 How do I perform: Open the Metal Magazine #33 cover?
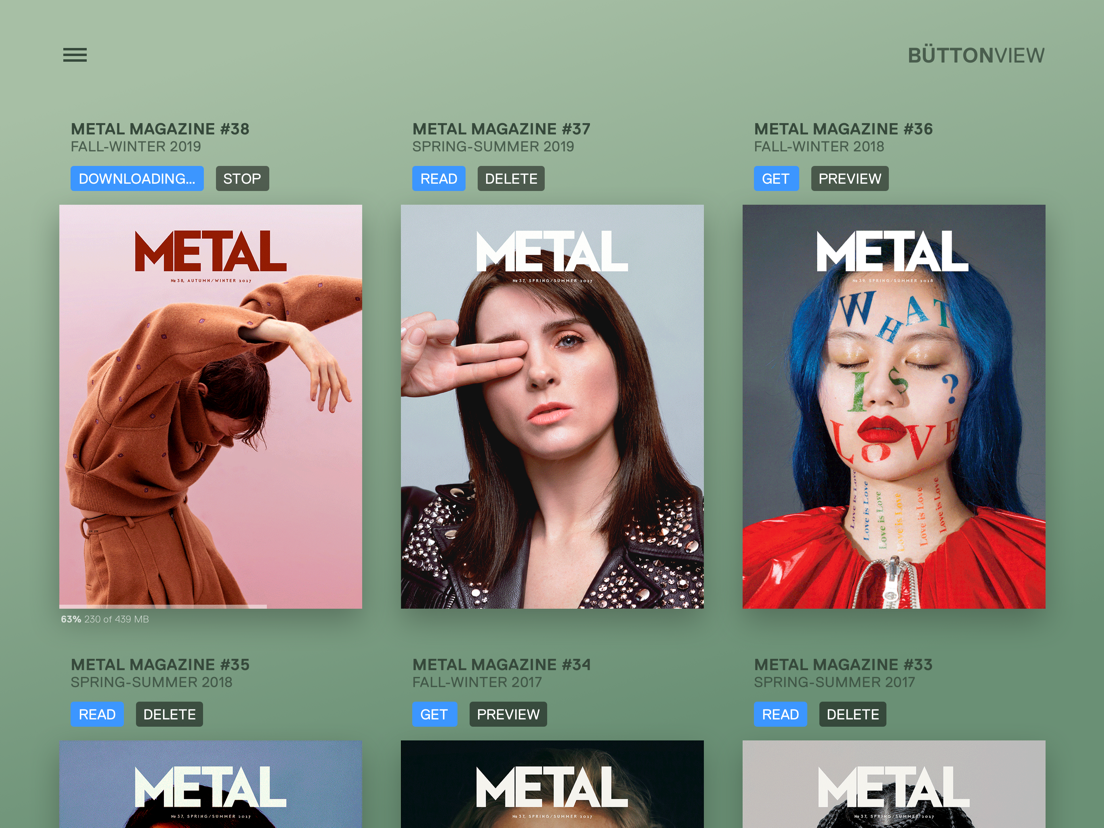894,784
